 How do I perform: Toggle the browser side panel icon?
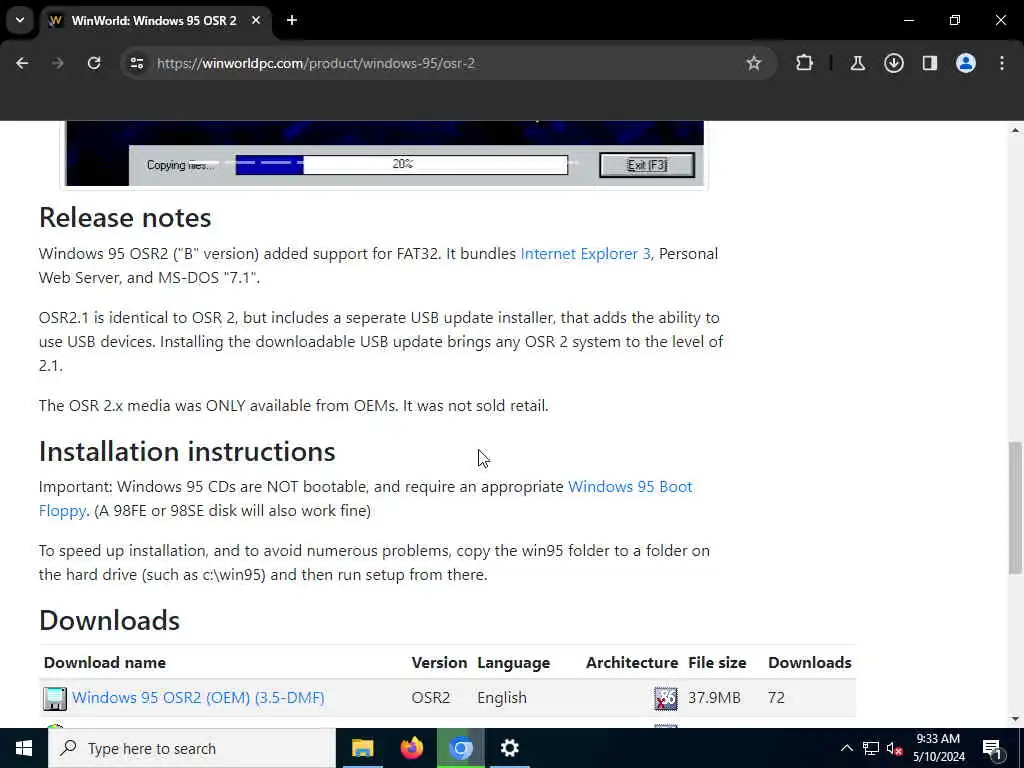(929, 63)
